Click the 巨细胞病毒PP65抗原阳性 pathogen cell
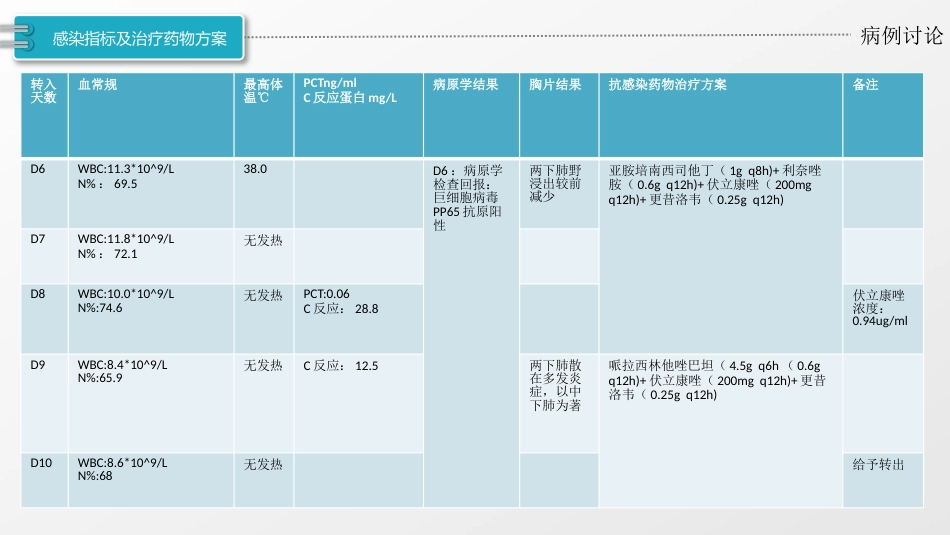The image size is (950, 535). (x=471, y=333)
